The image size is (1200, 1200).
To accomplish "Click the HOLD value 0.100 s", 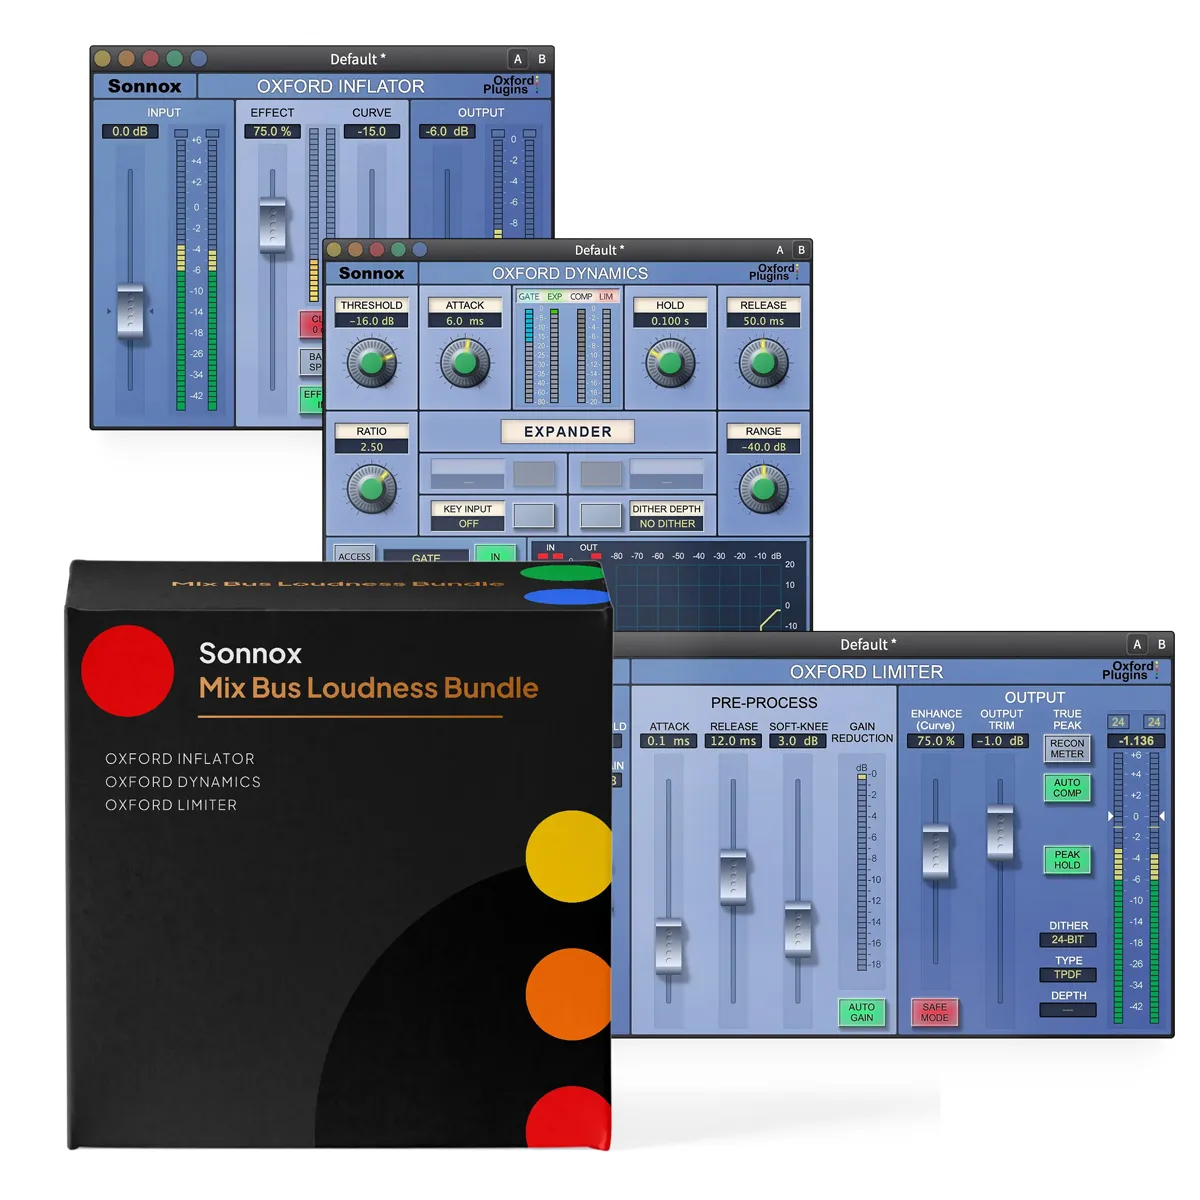I will pyautogui.click(x=670, y=321).
